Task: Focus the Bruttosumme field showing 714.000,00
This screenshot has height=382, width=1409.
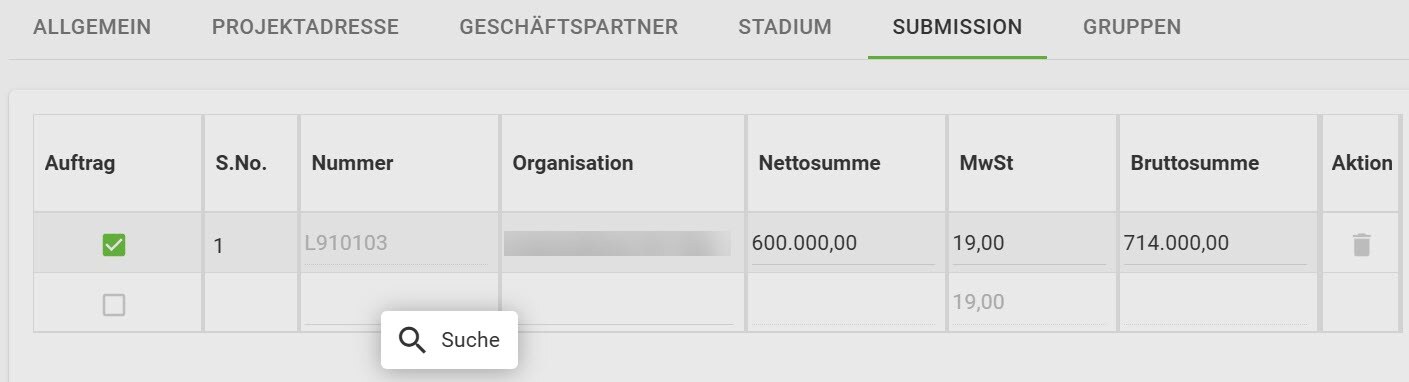Action: coord(1215,243)
